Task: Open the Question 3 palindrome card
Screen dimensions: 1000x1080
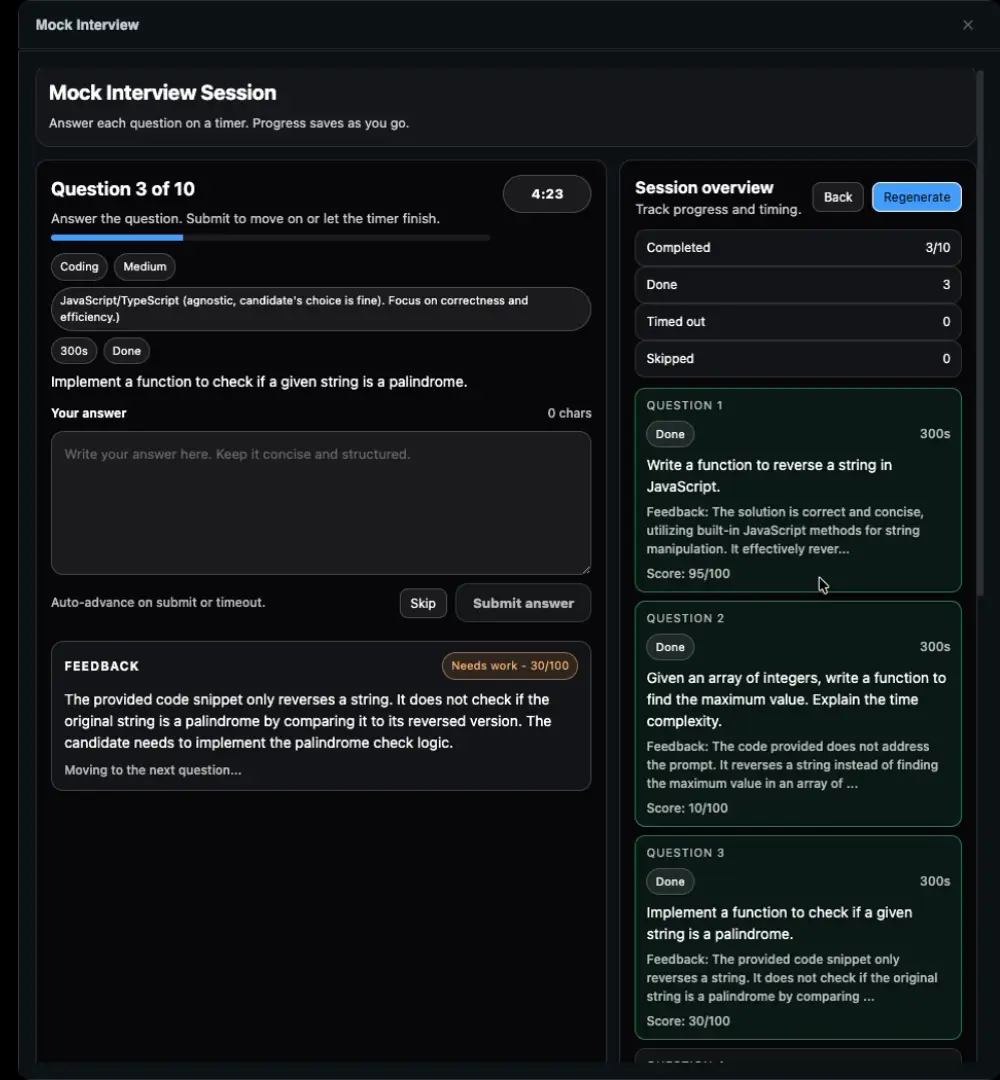Action: coord(797,937)
